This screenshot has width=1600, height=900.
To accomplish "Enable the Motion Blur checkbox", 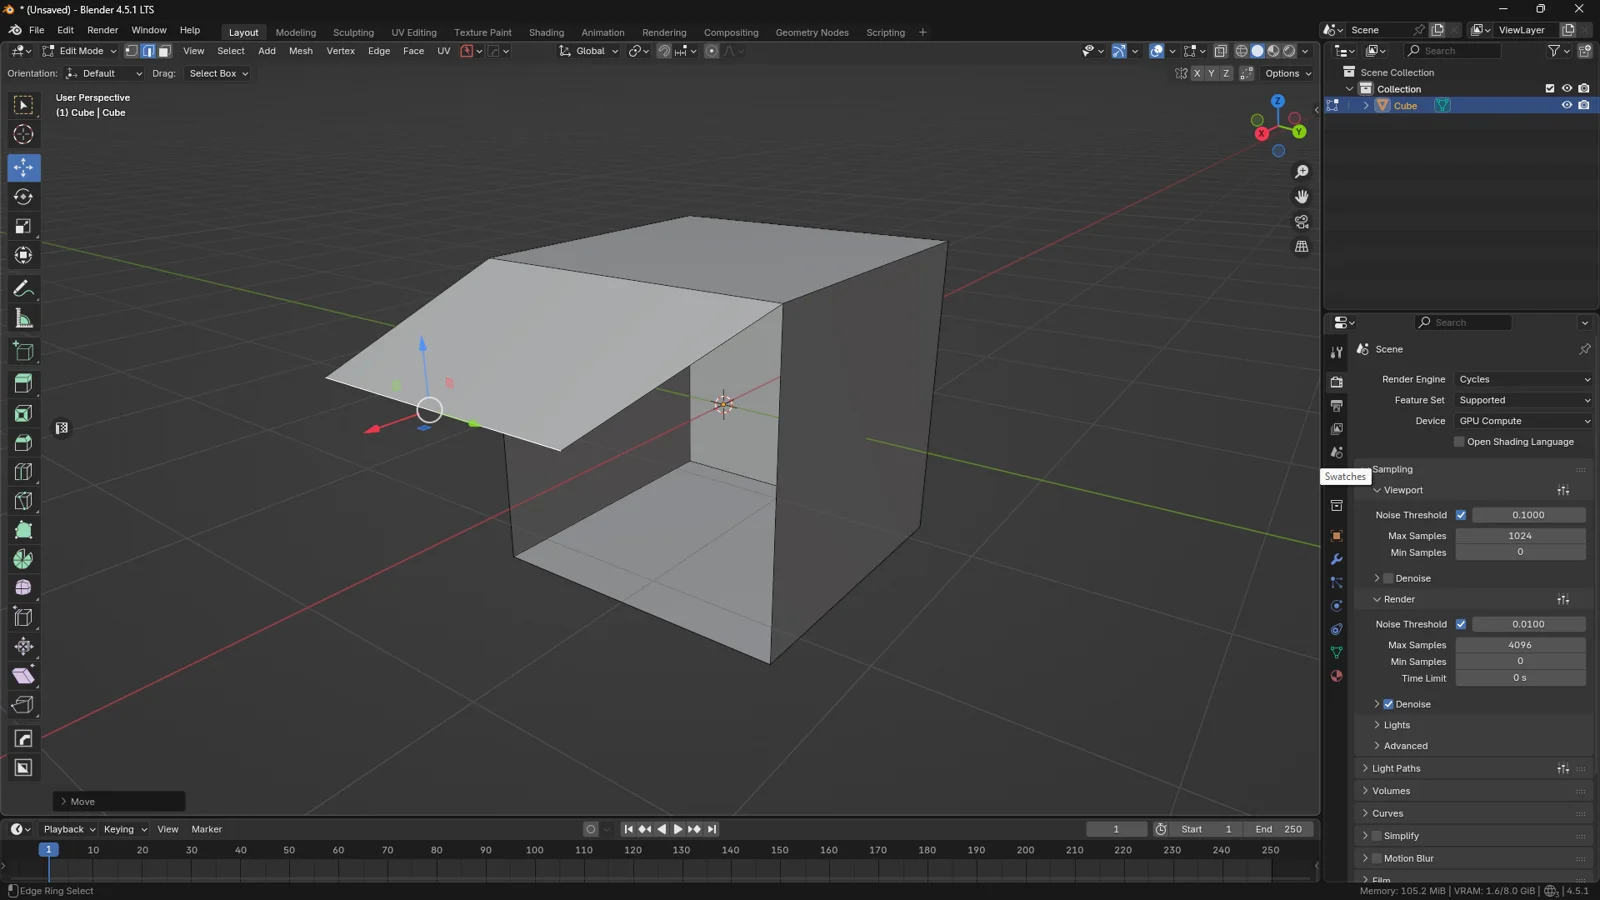I will click(x=1376, y=858).
